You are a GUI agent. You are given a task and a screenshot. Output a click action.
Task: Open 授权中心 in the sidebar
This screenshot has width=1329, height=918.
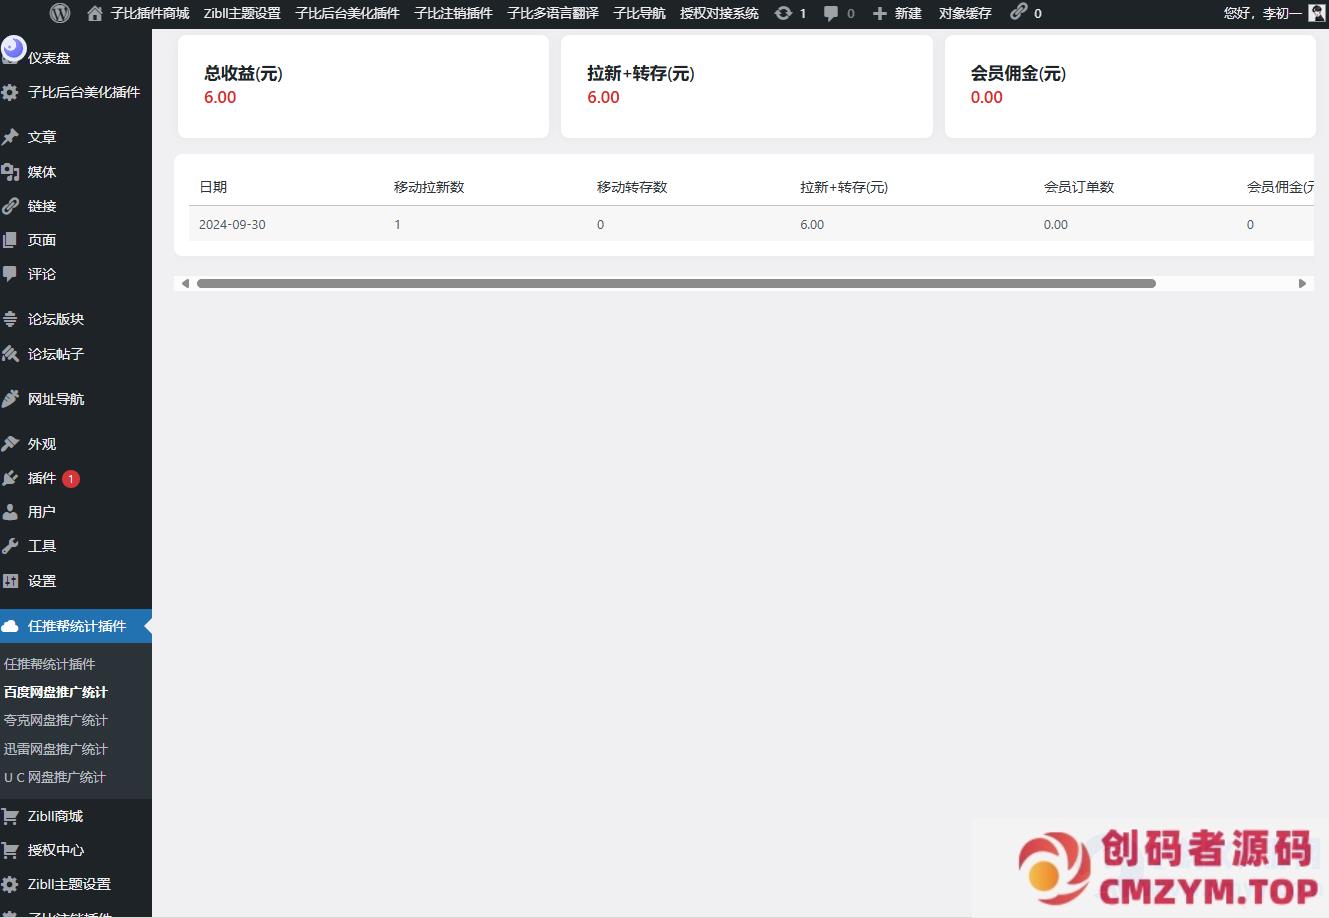[56, 850]
